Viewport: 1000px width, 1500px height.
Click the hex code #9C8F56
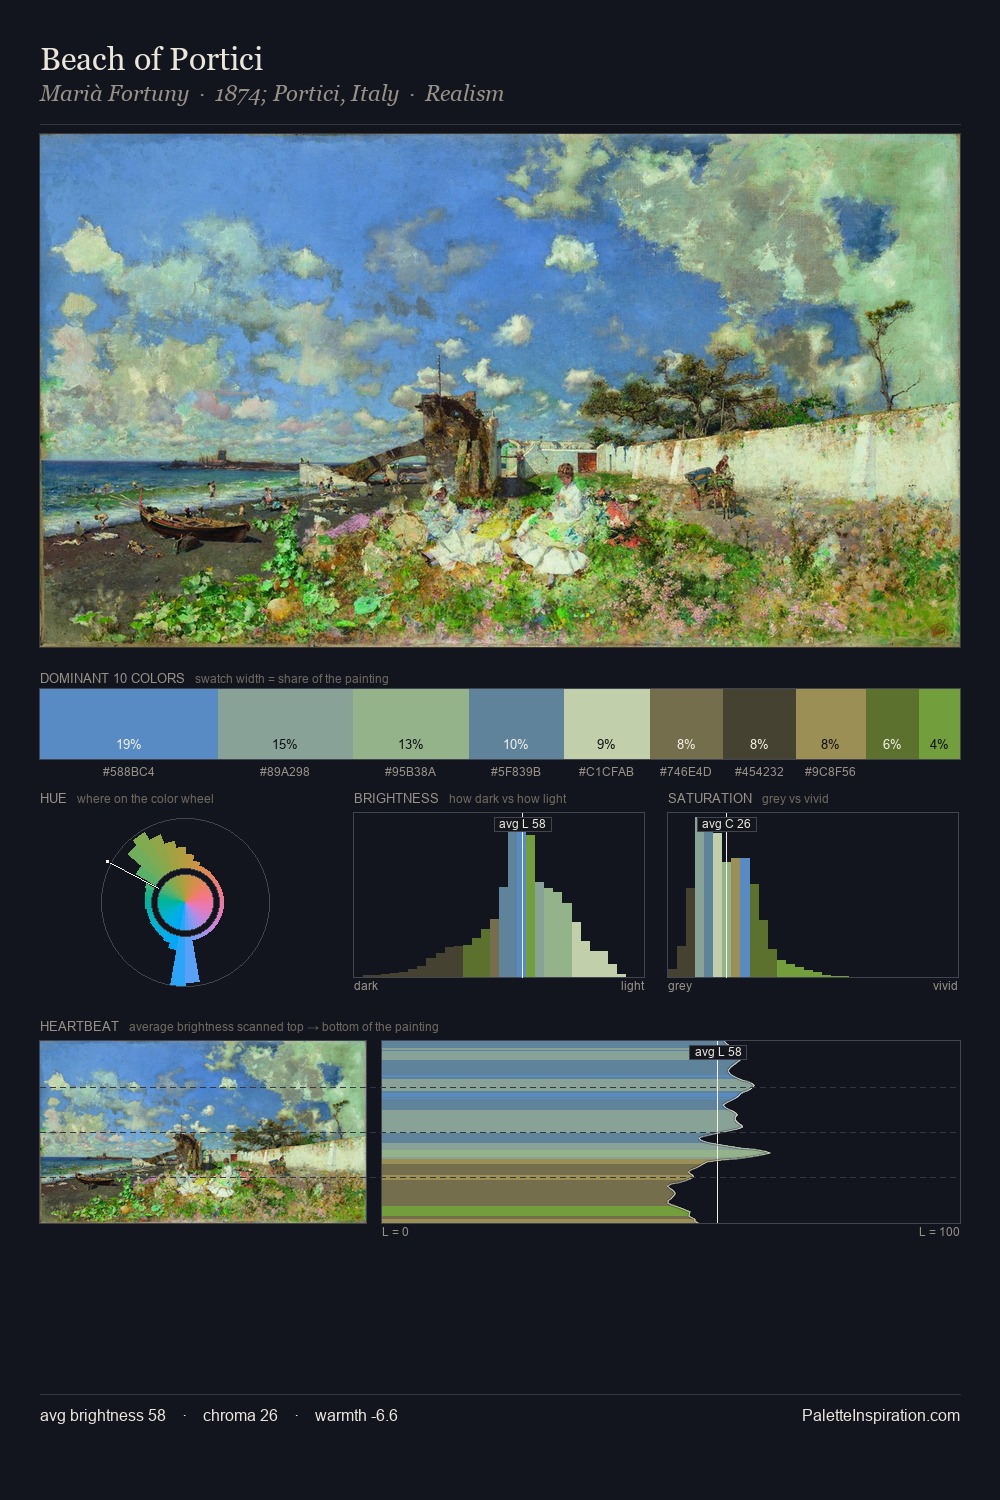click(831, 772)
